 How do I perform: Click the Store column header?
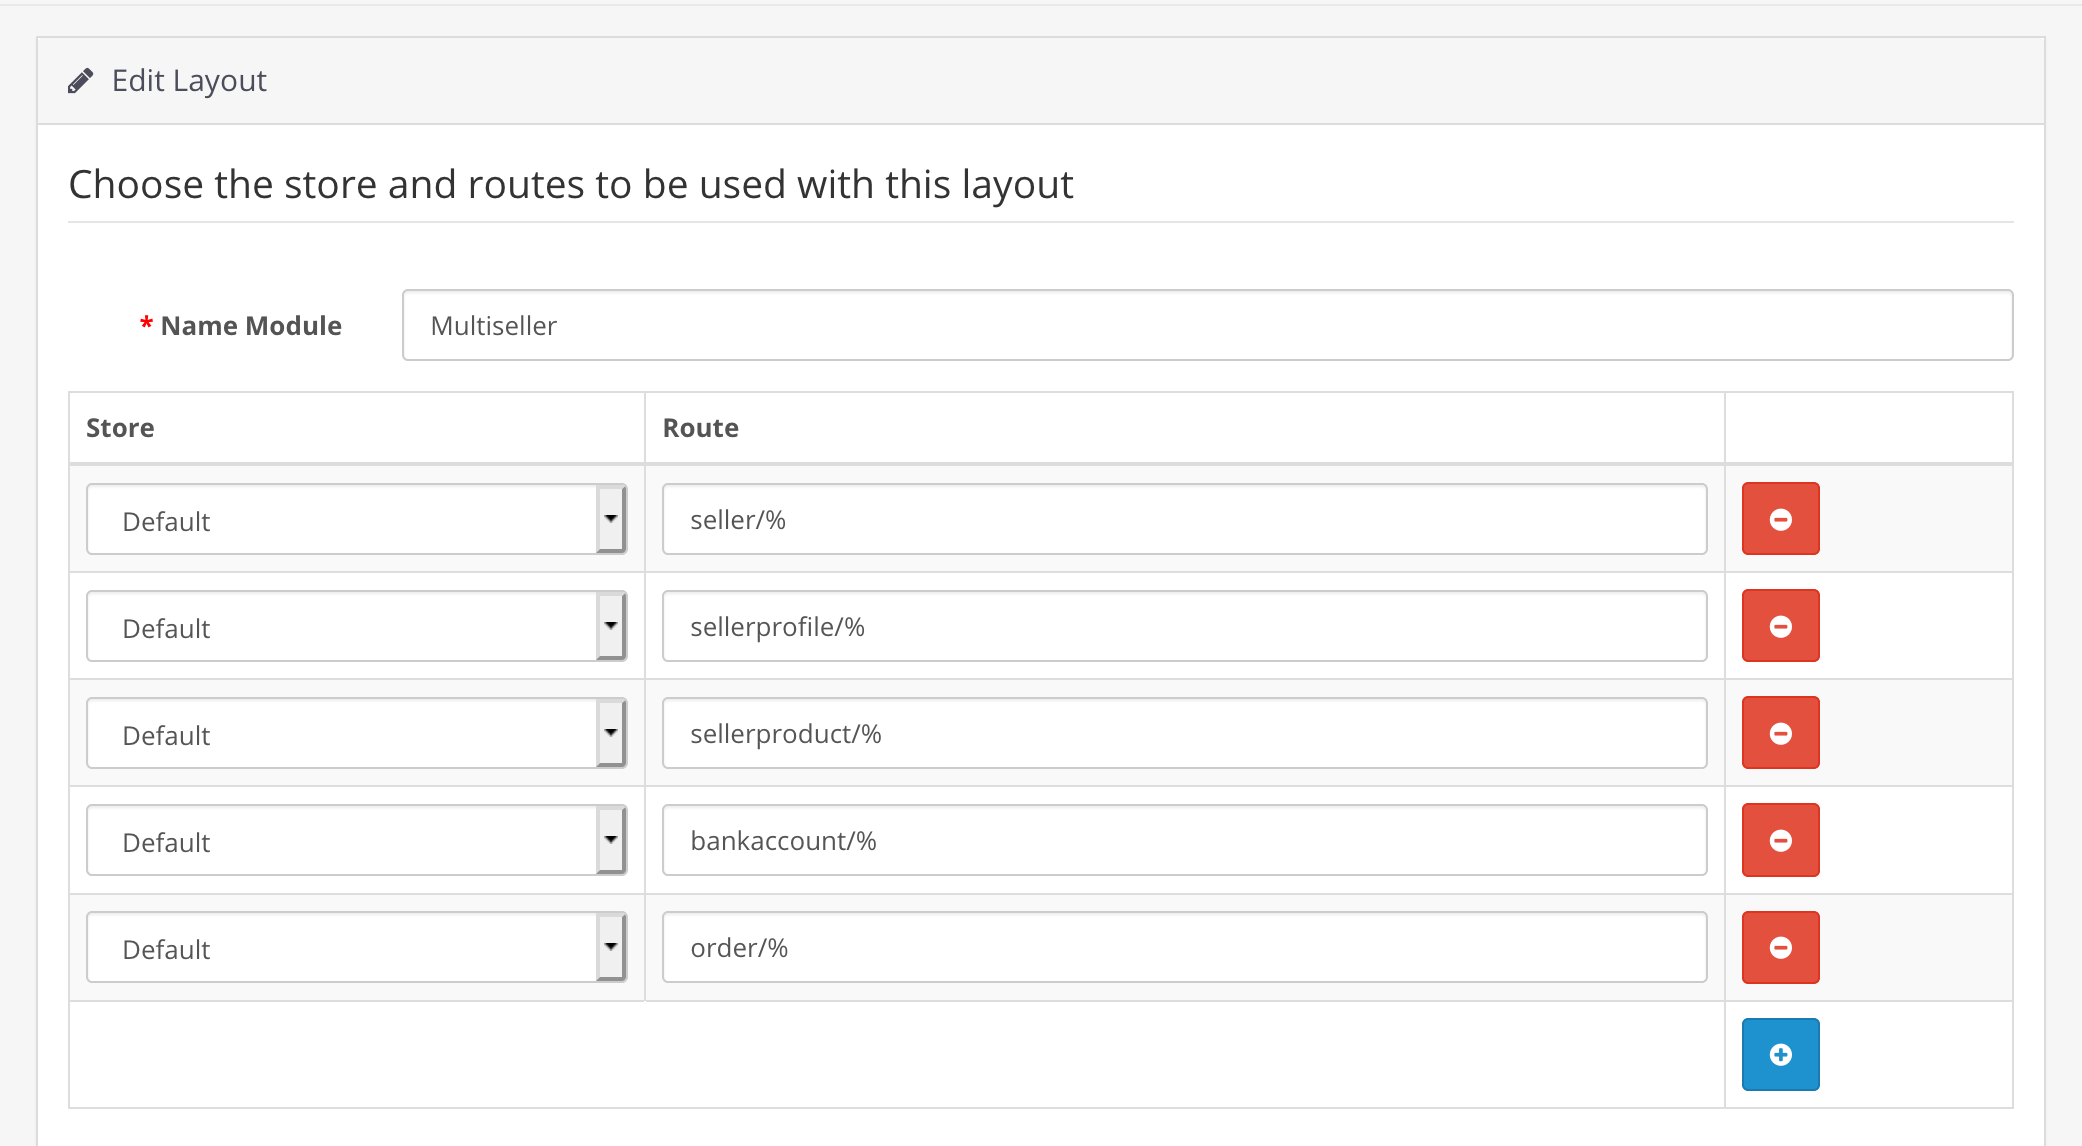119,427
